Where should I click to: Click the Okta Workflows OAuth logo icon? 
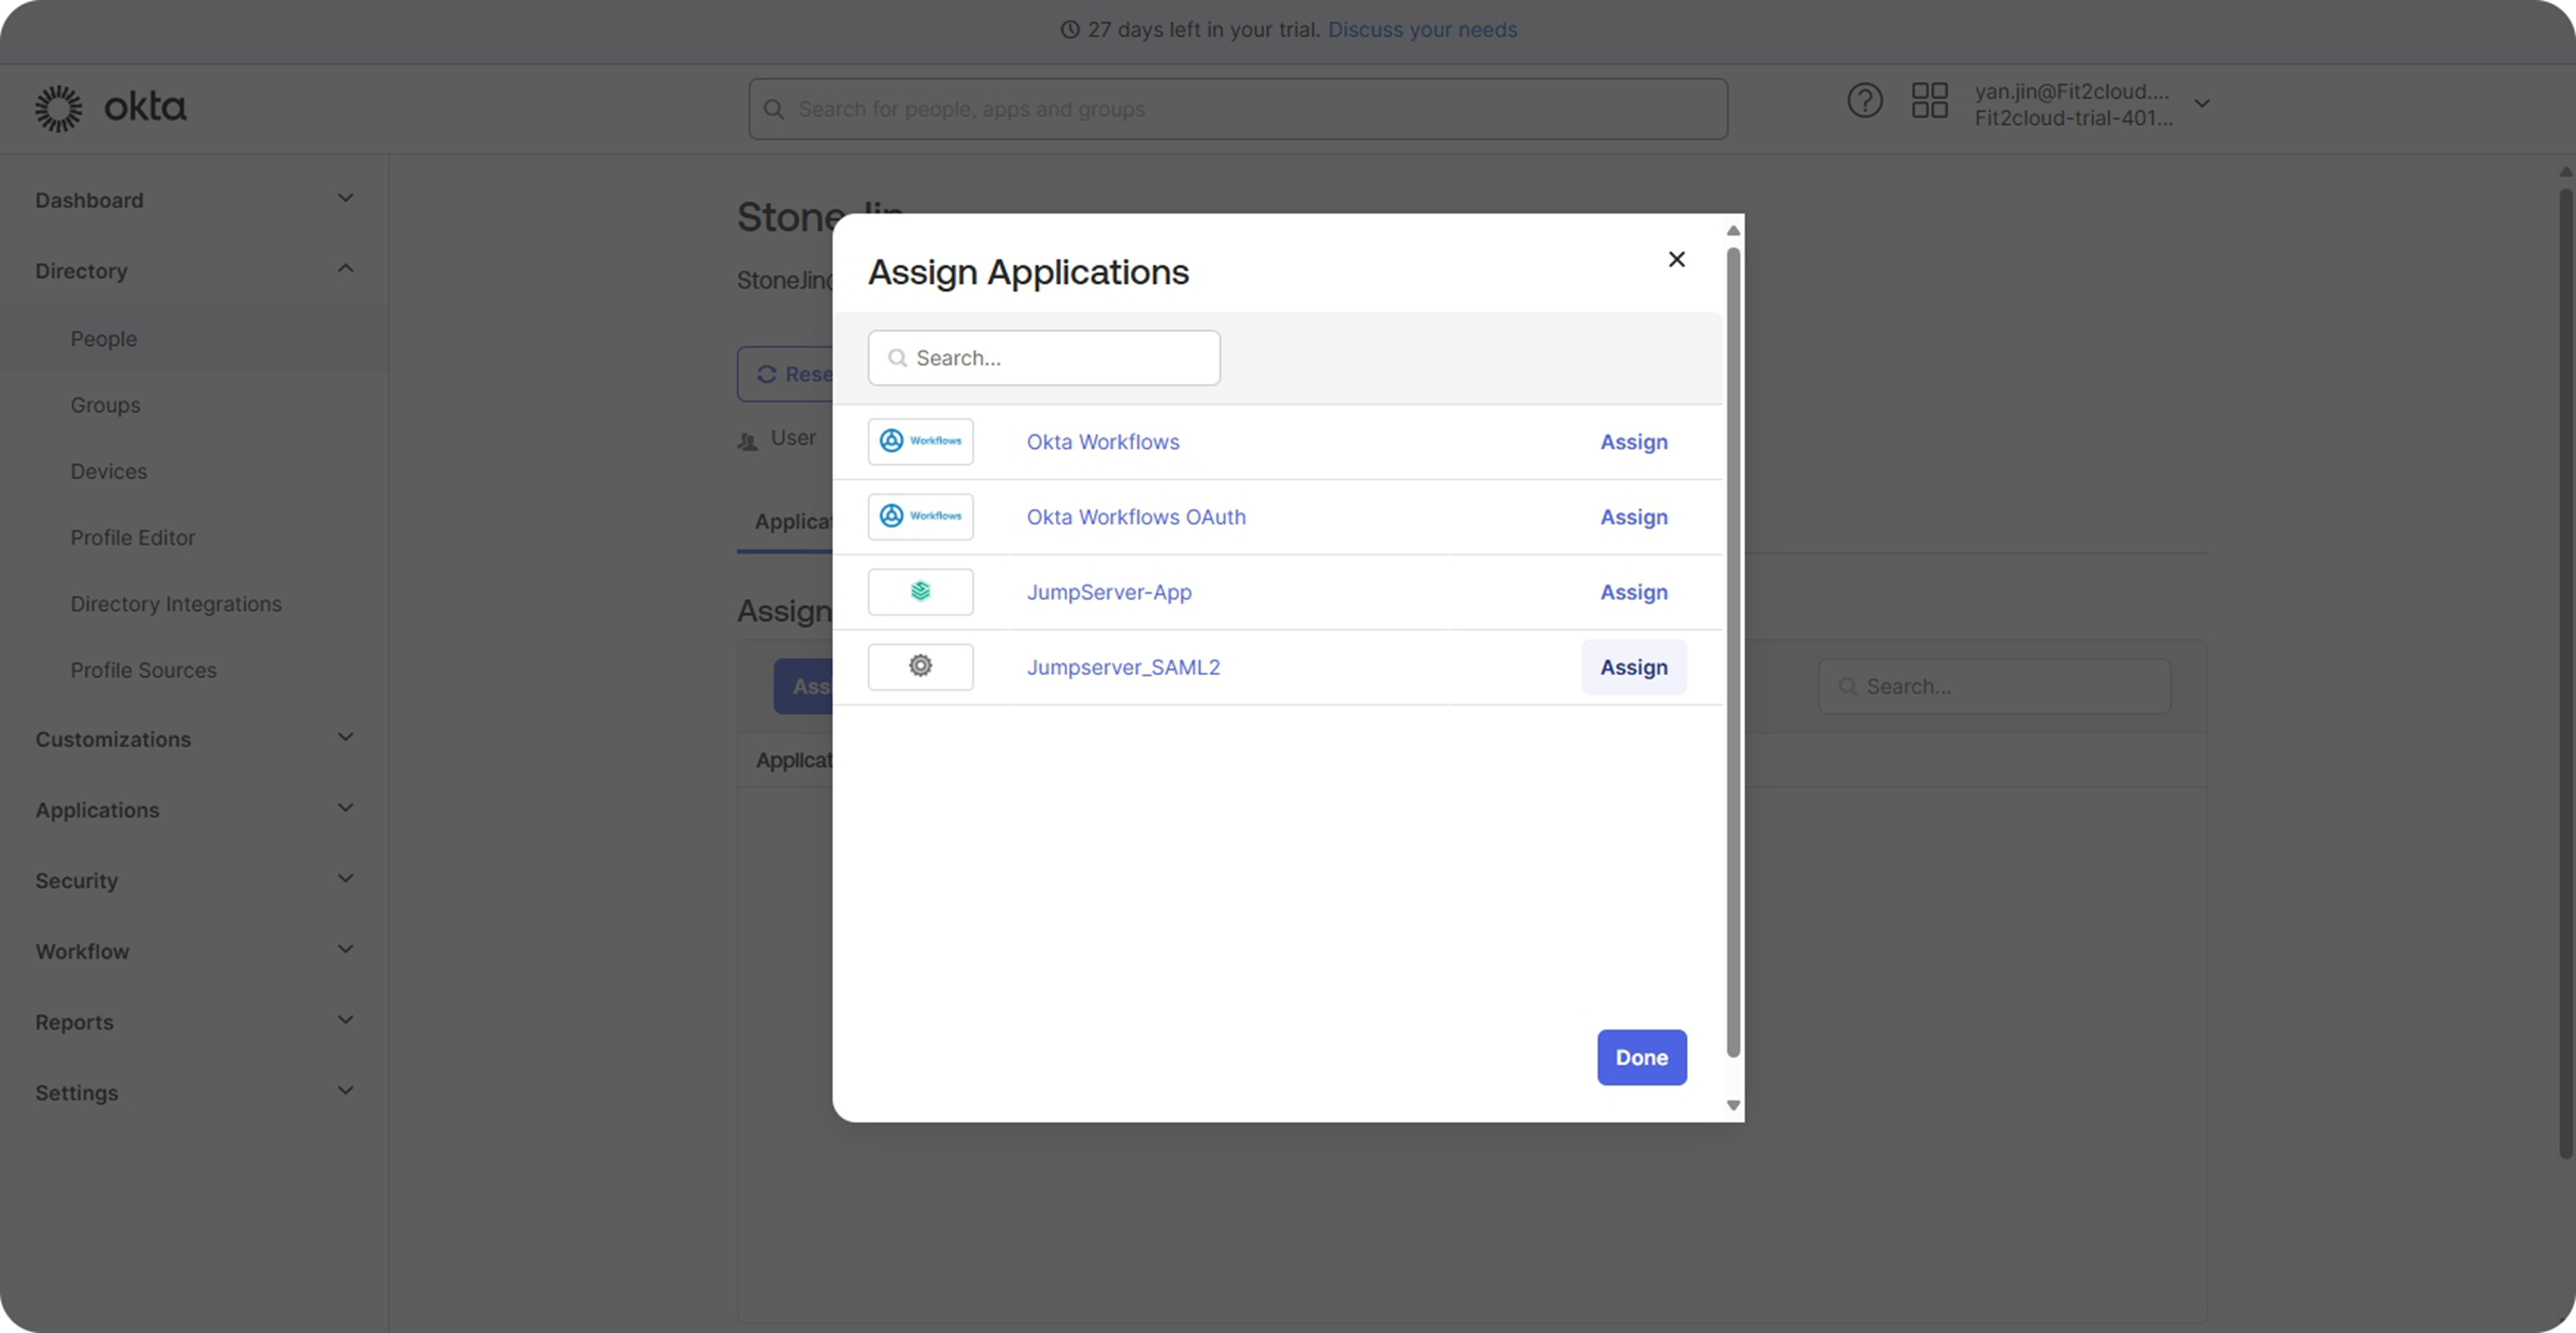tap(920, 516)
